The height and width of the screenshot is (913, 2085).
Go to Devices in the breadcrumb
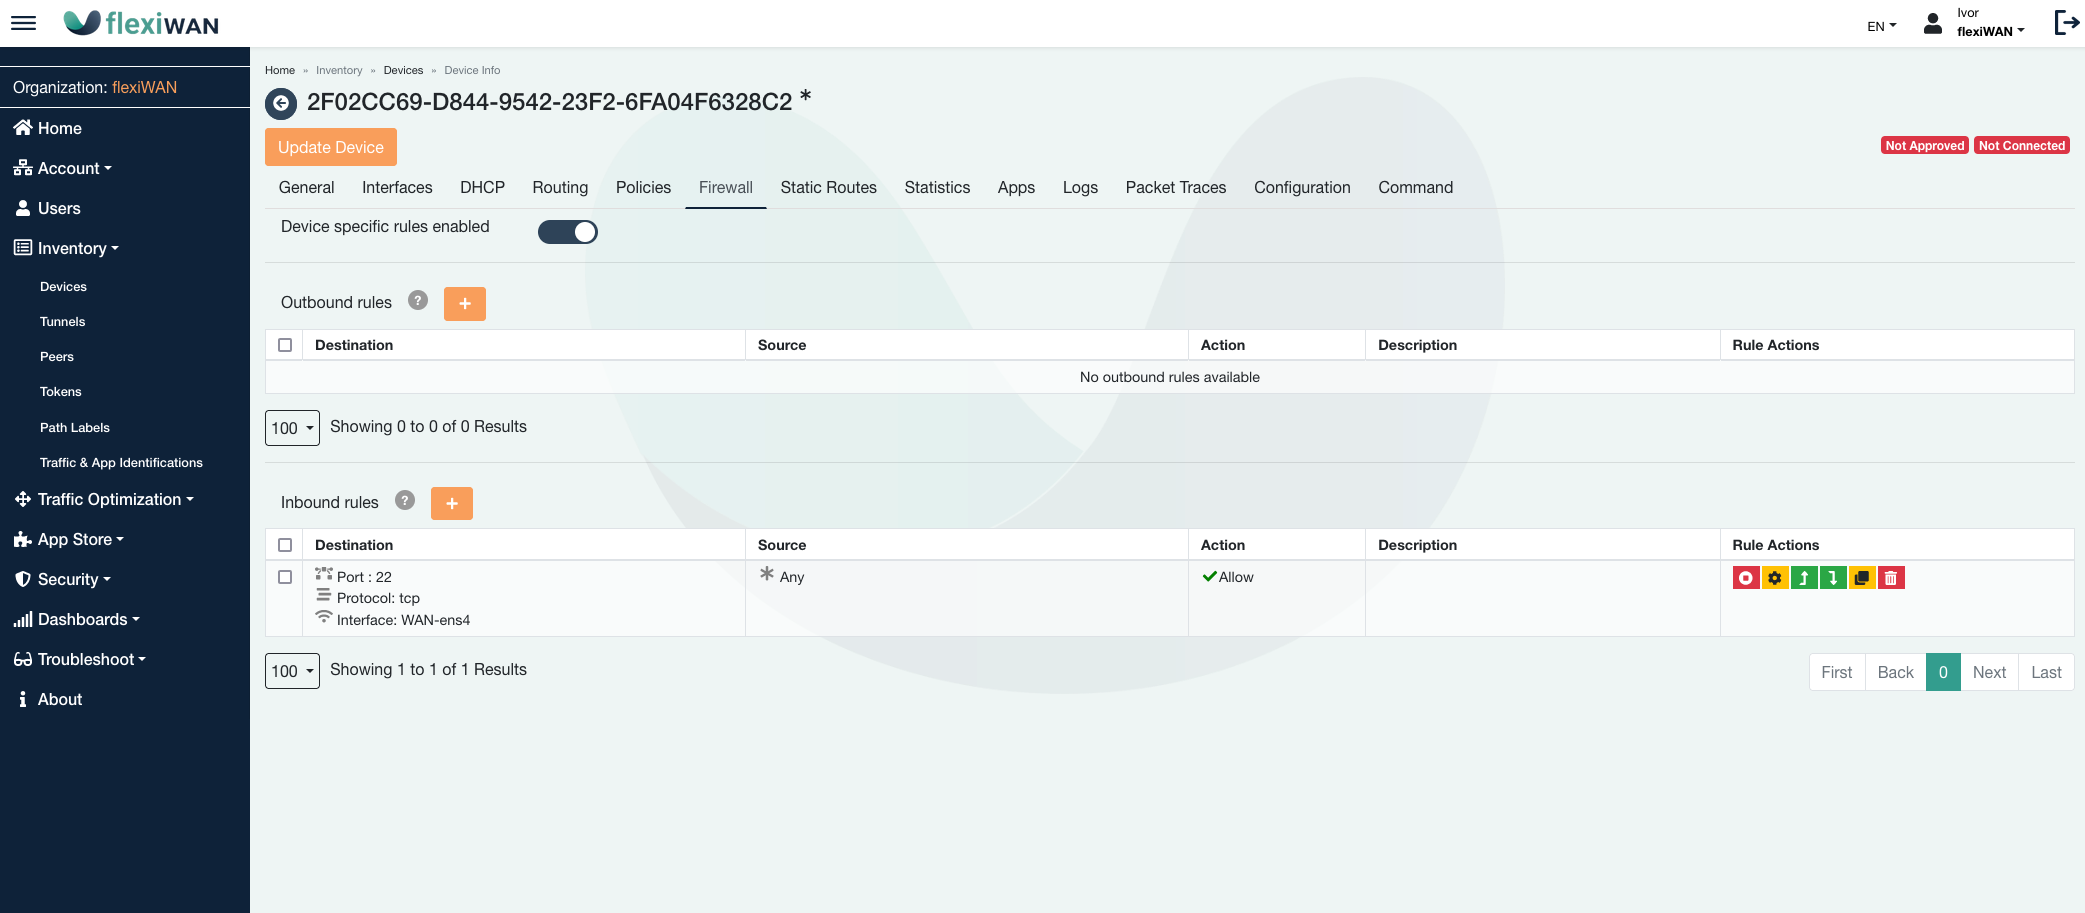(403, 70)
